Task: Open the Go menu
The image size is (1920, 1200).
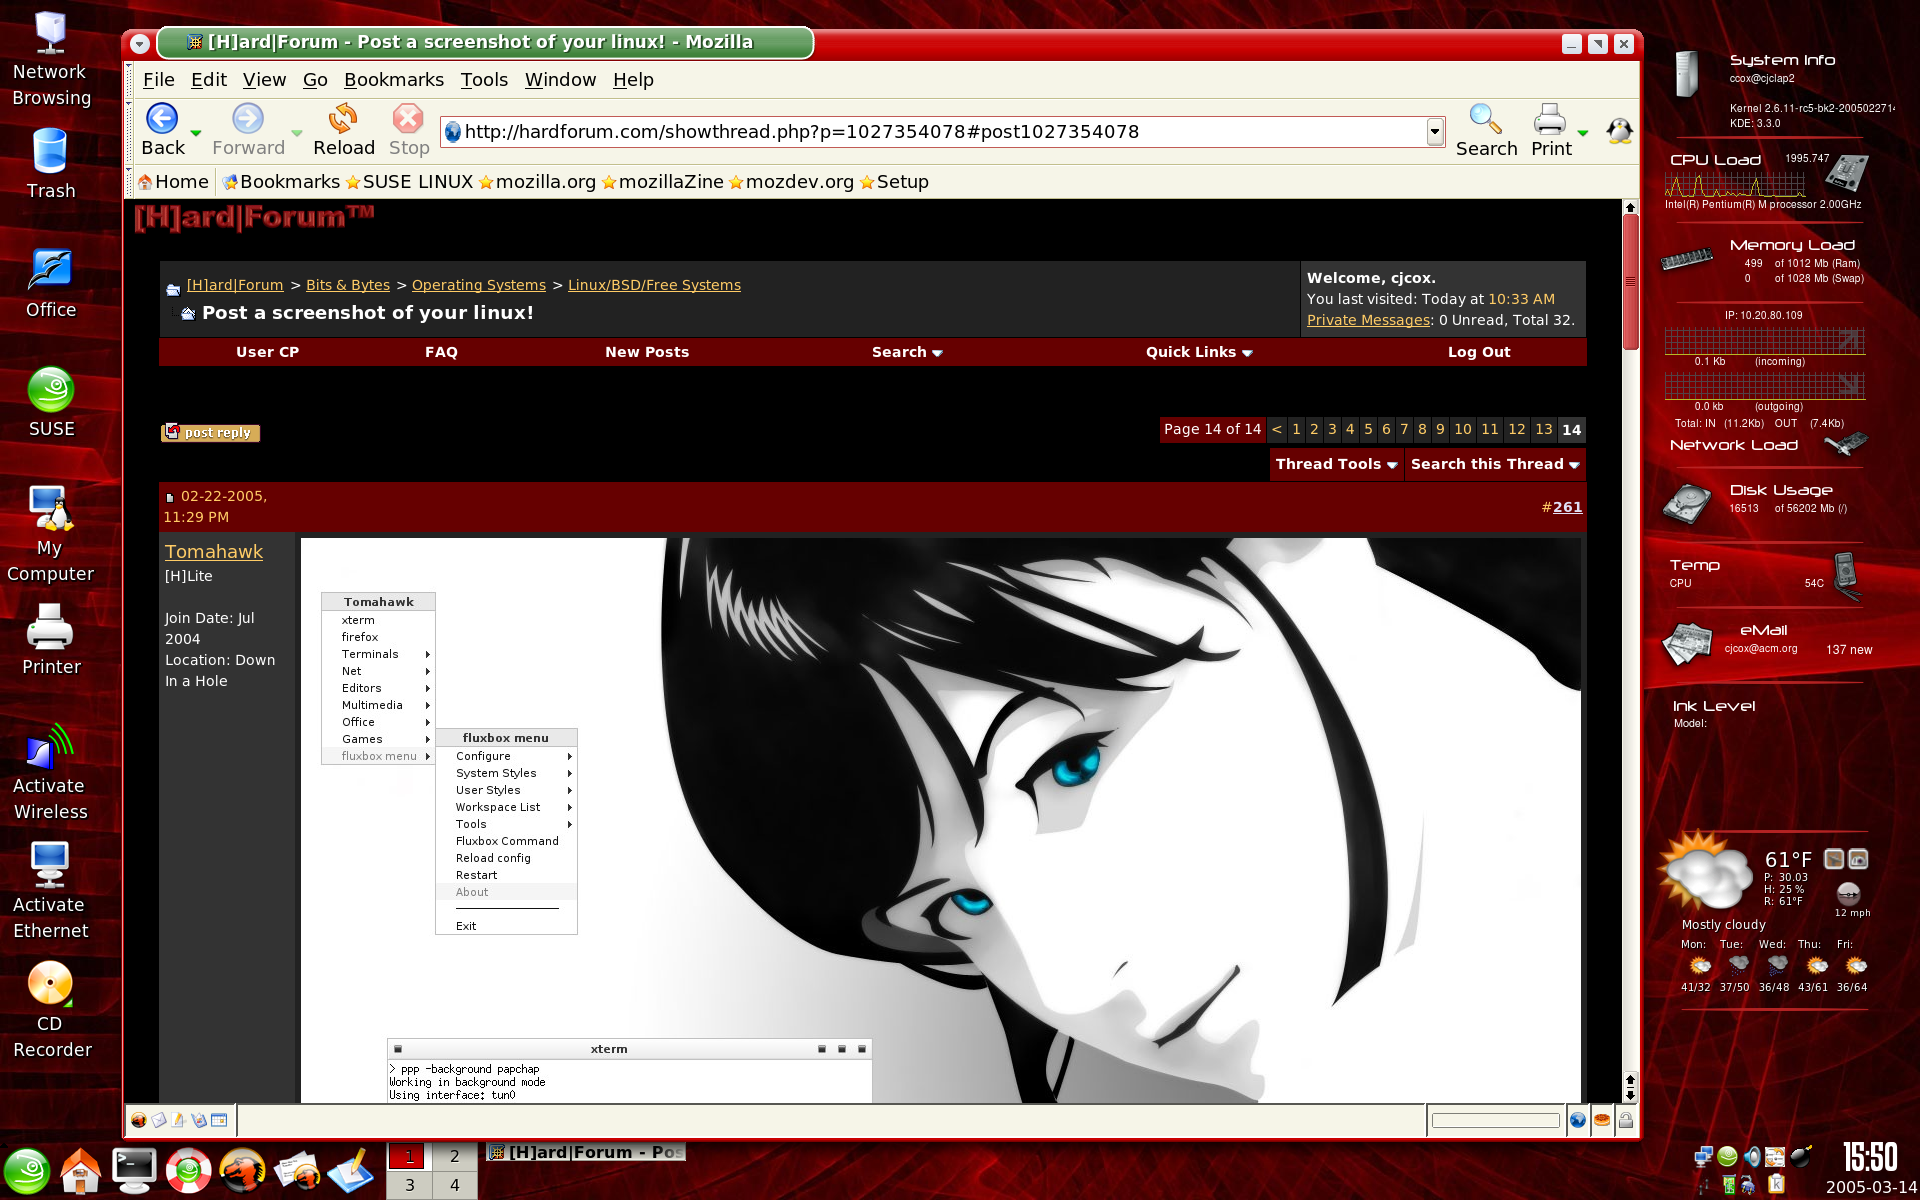Action: coord(315,80)
